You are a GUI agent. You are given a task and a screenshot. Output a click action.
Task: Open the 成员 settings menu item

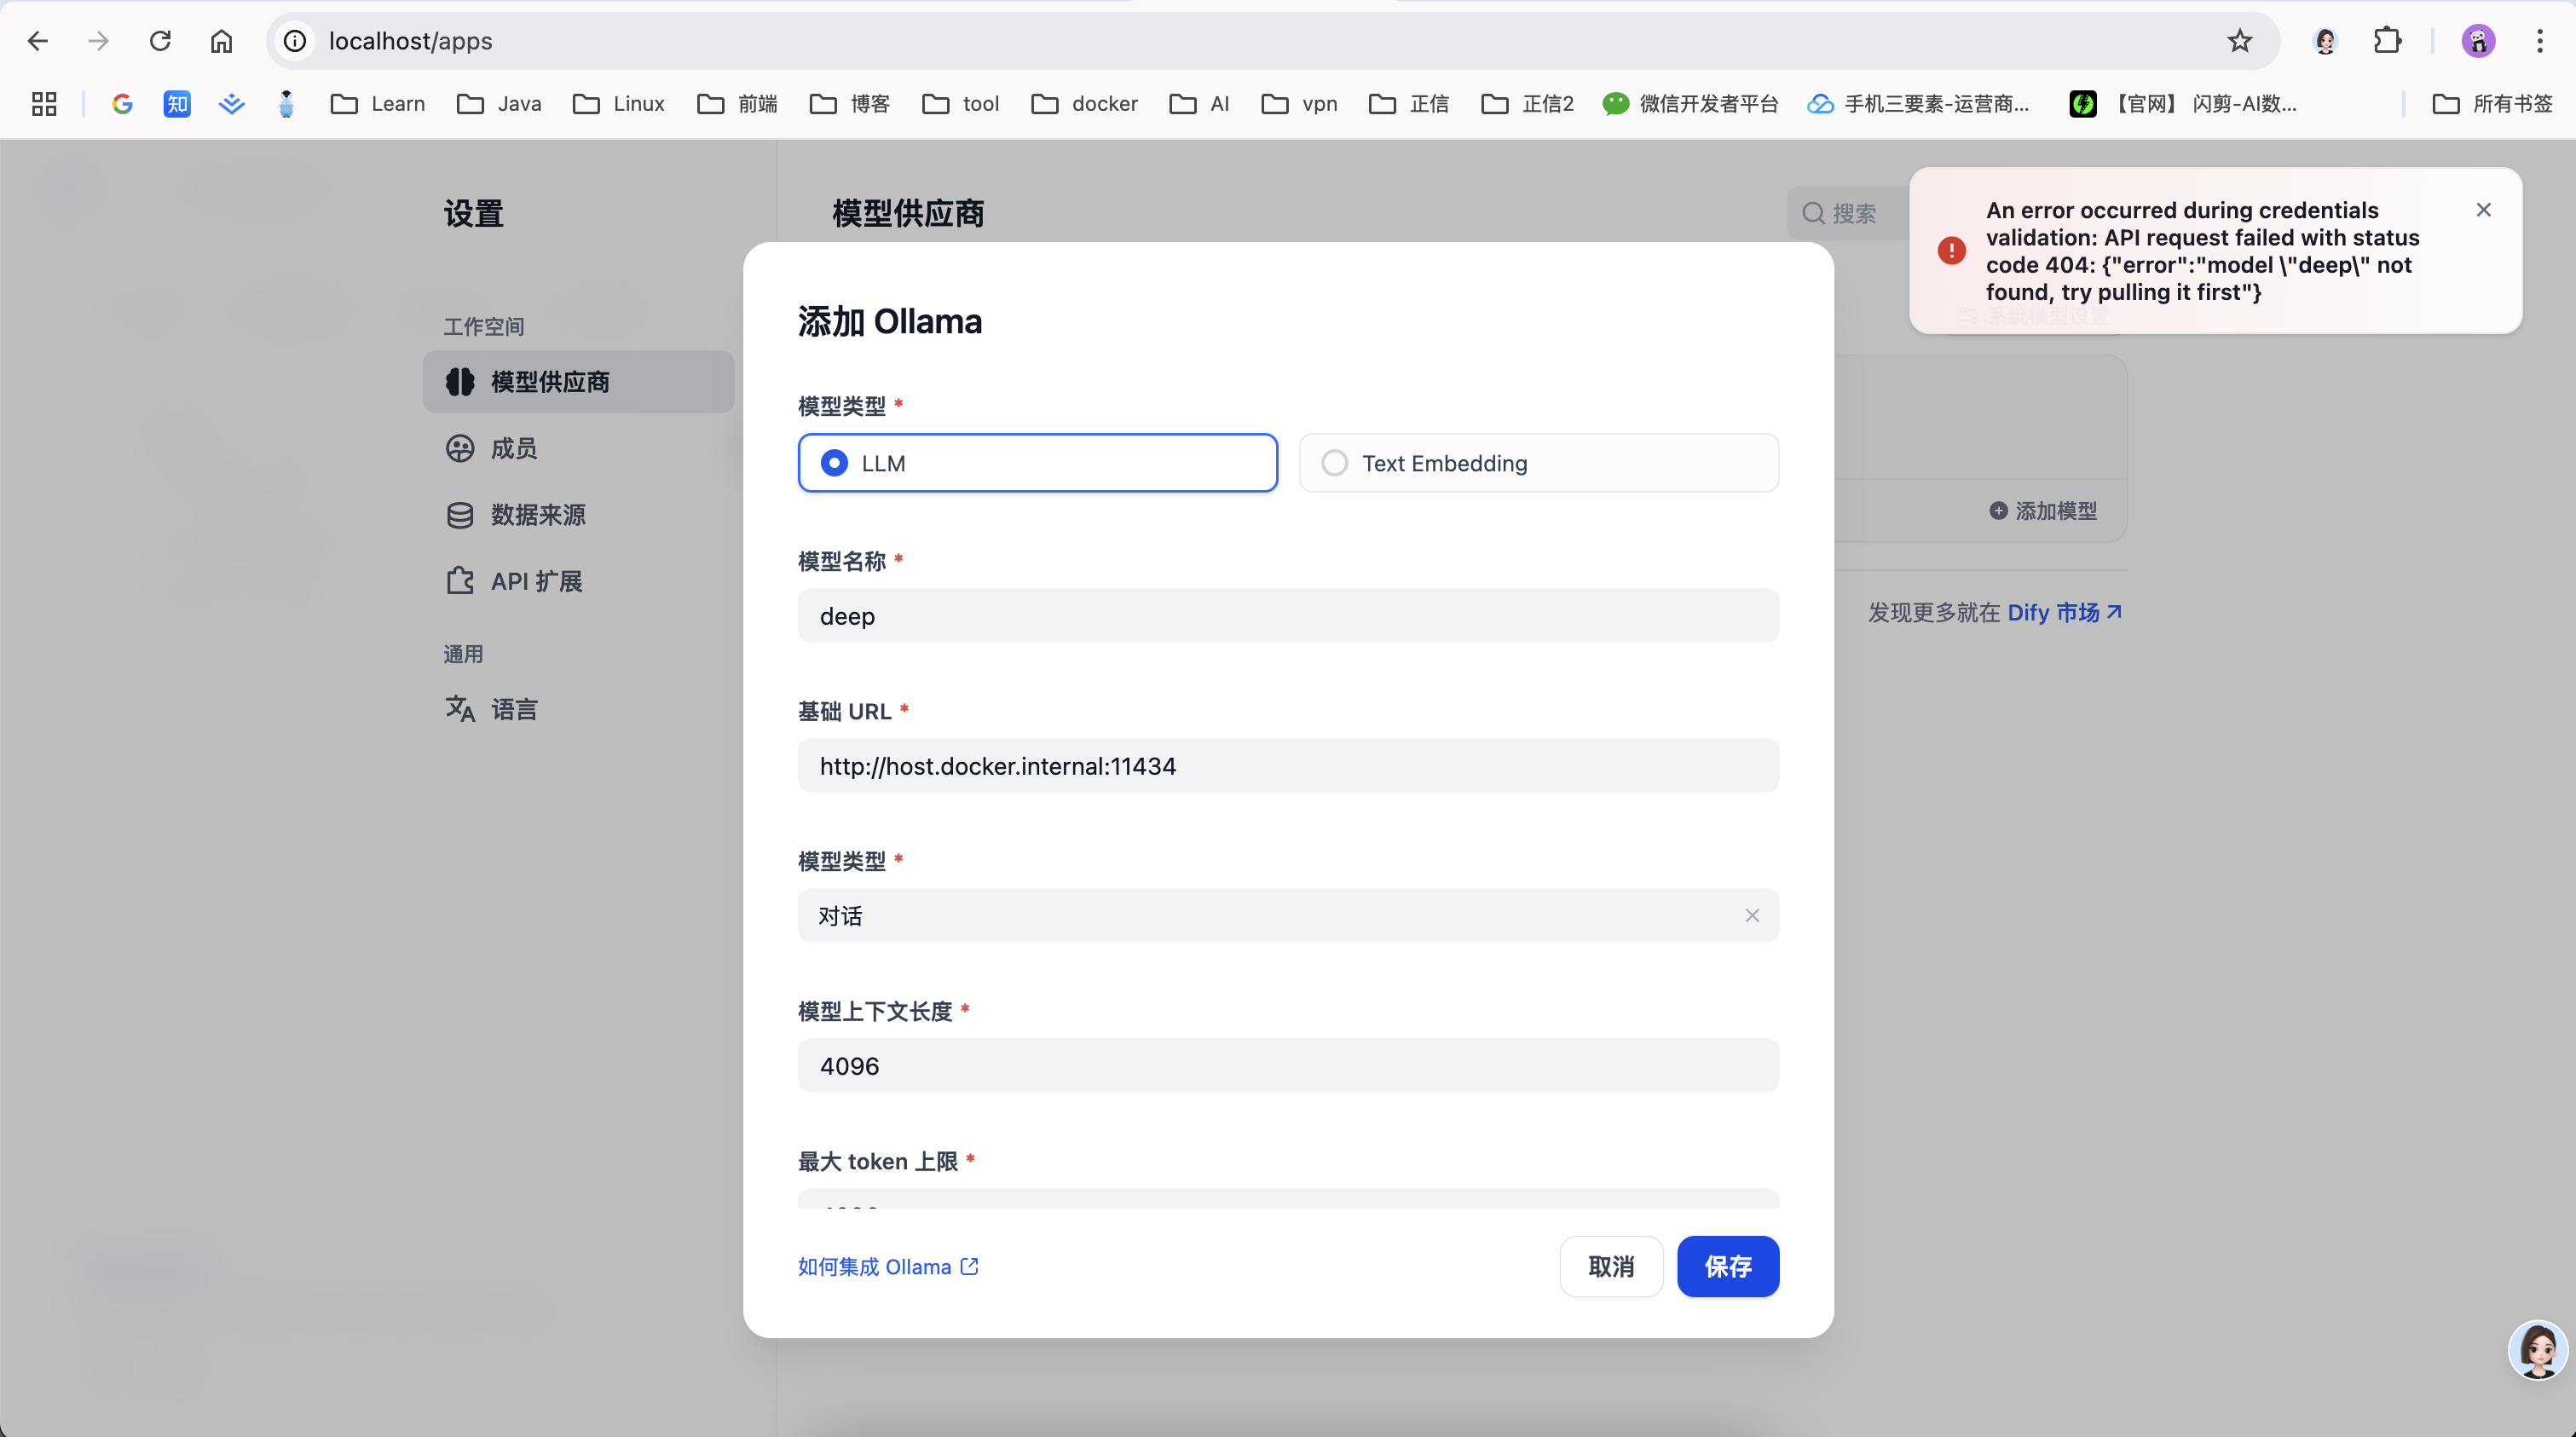513,448
